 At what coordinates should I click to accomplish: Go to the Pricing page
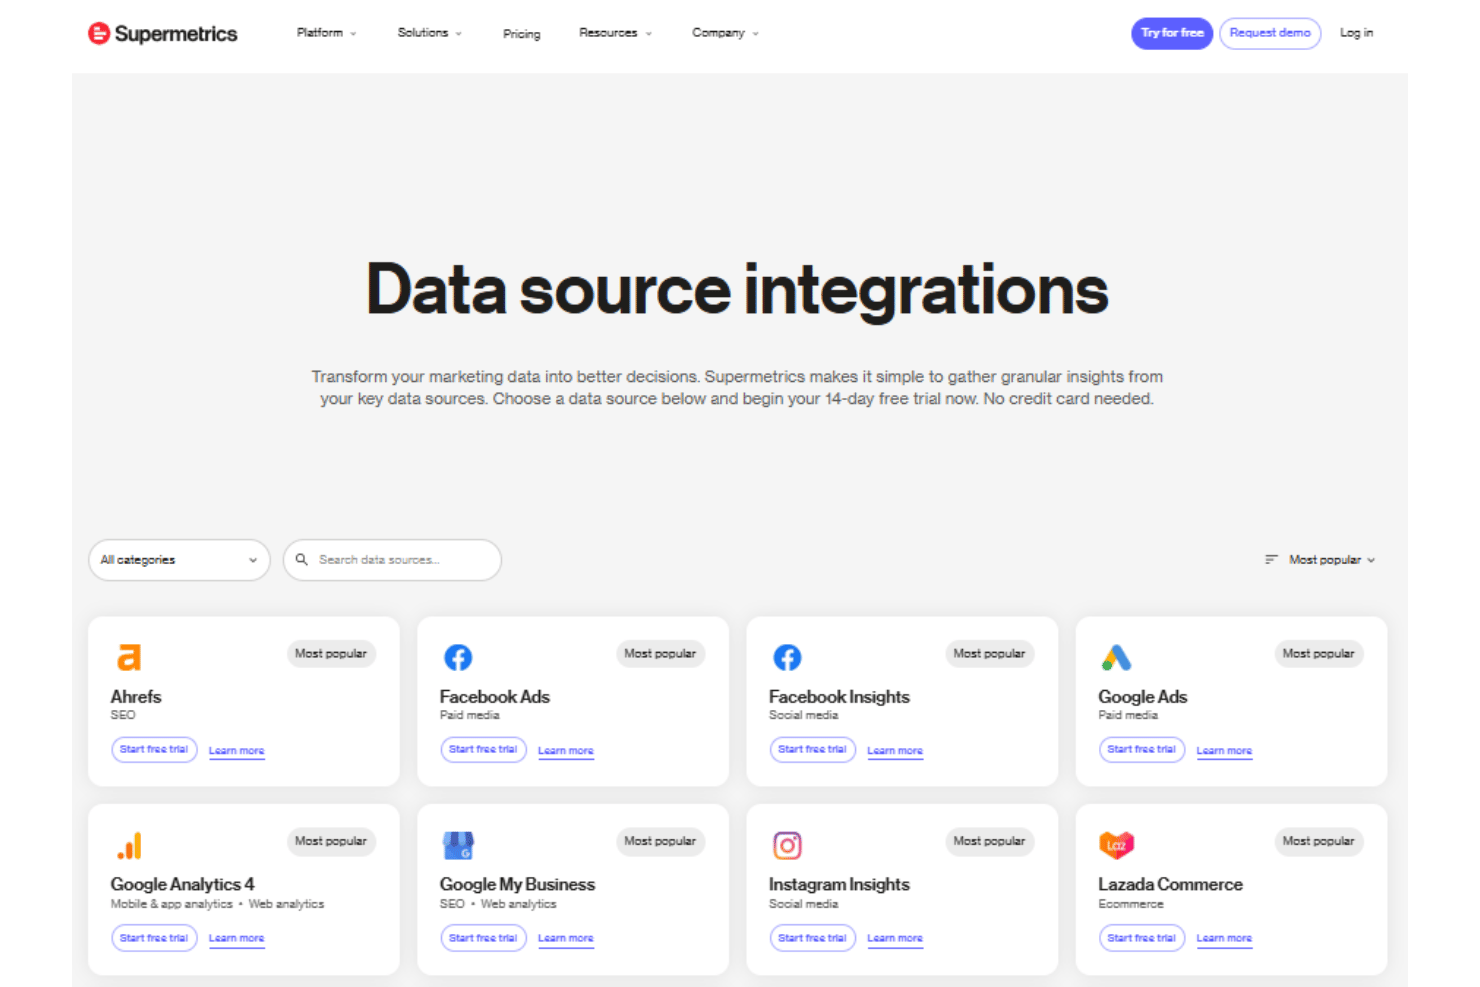tap(521, 34)
